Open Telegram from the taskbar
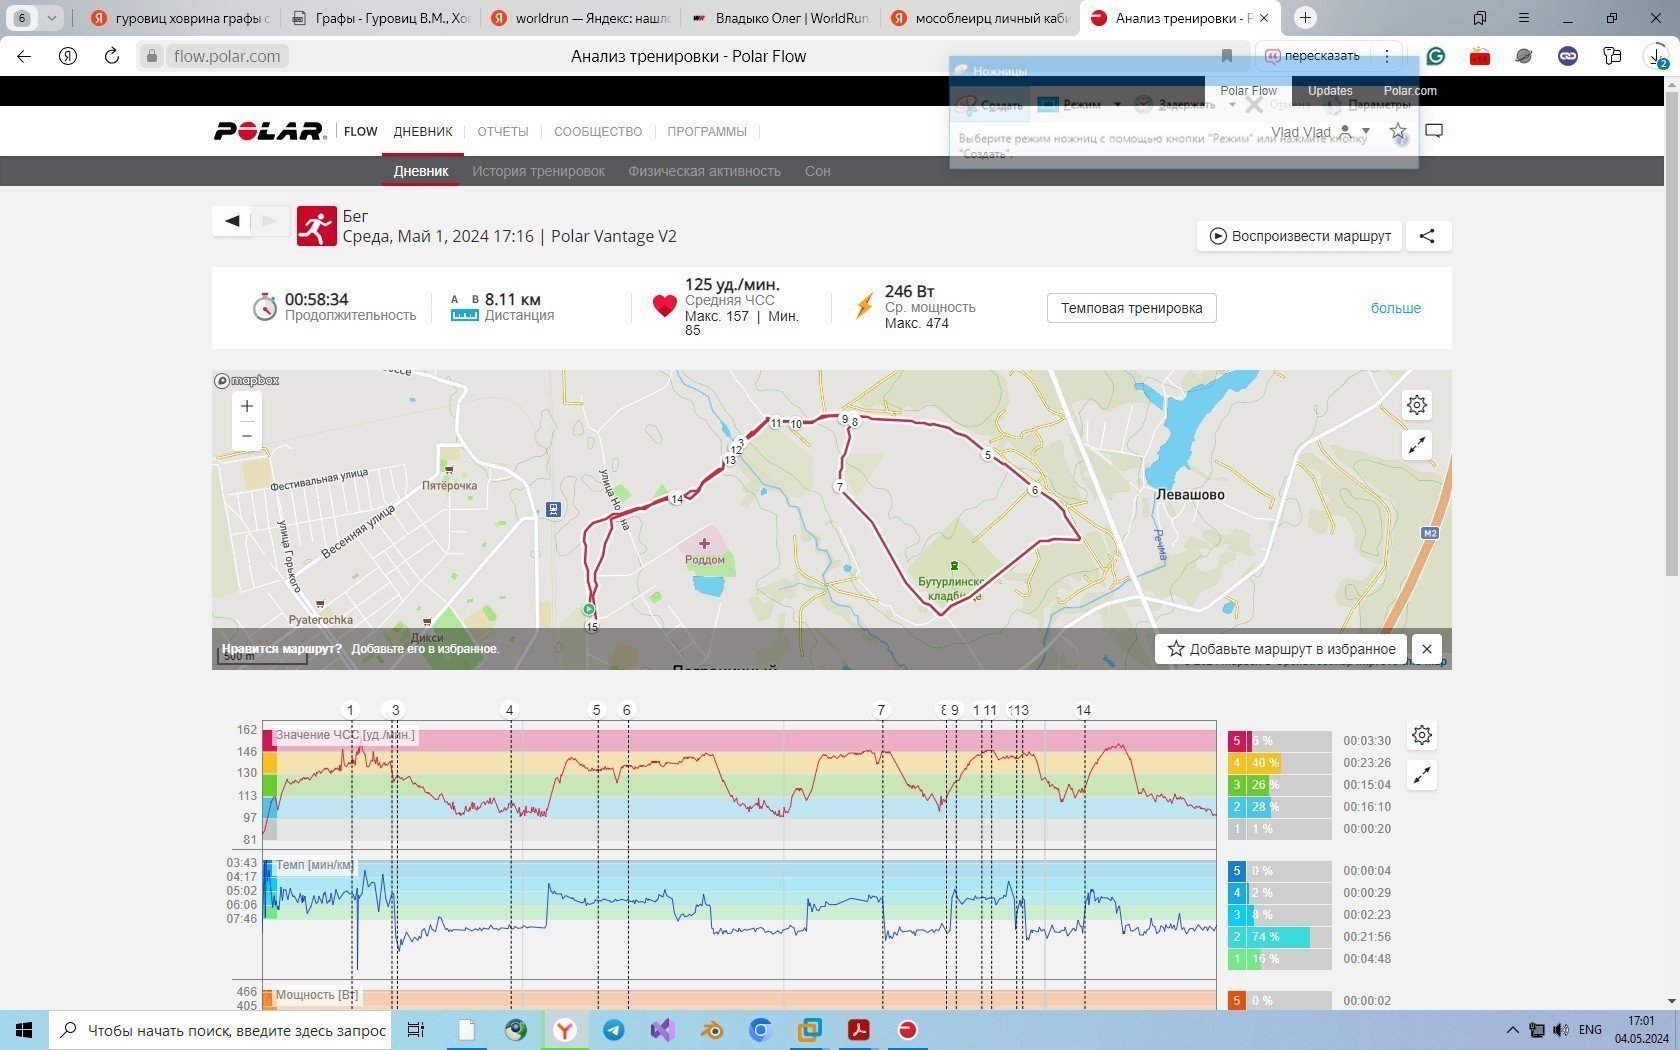The image size is (1680, 1050). (614, 1030)
